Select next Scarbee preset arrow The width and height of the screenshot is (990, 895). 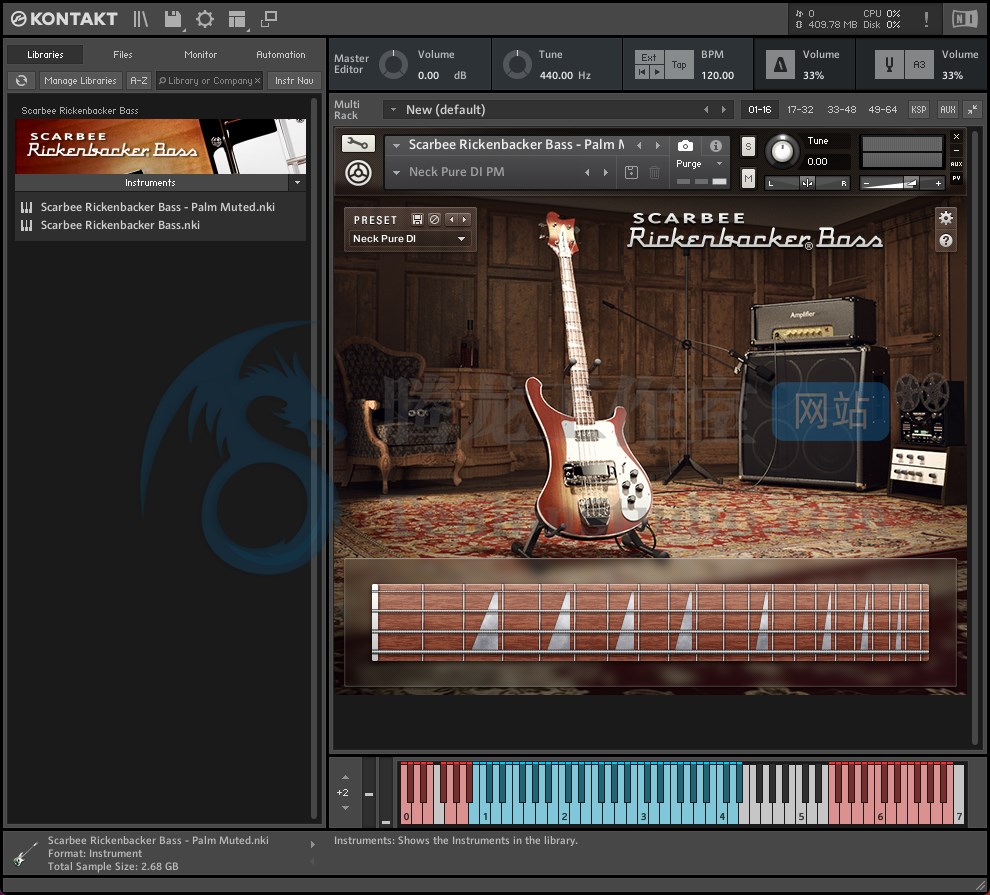[x=465, y=219]
